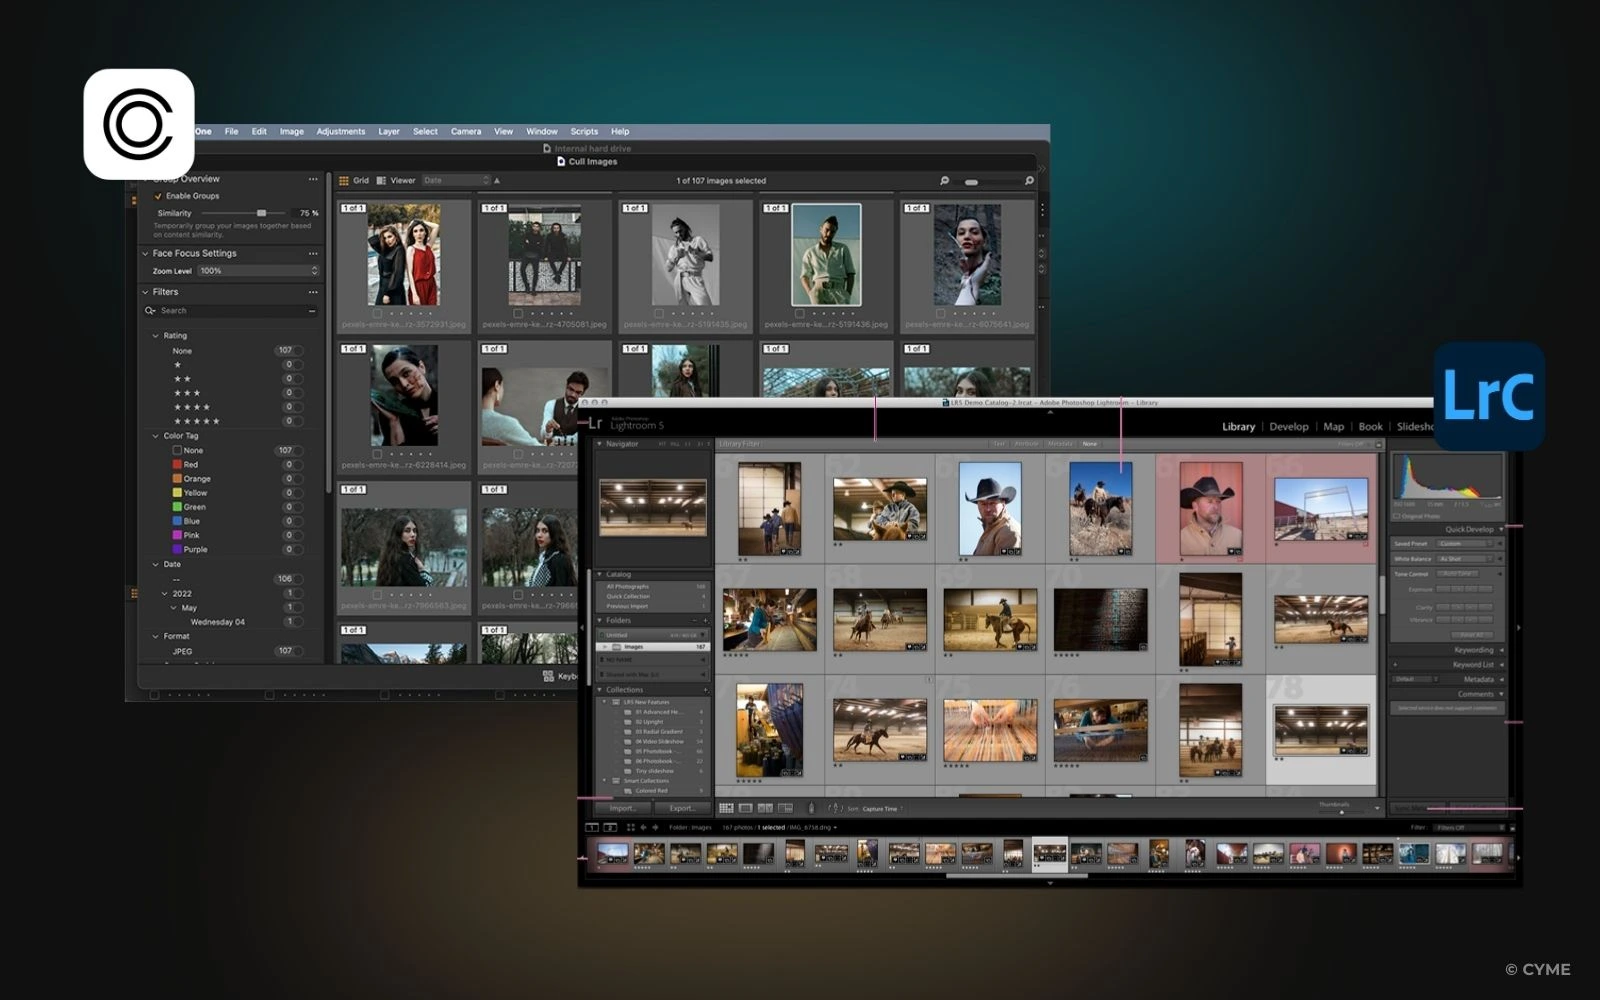Activate second monitor with the 2 button
The height and width of the screenshot is (1000, 1600).
coord(610,827)
